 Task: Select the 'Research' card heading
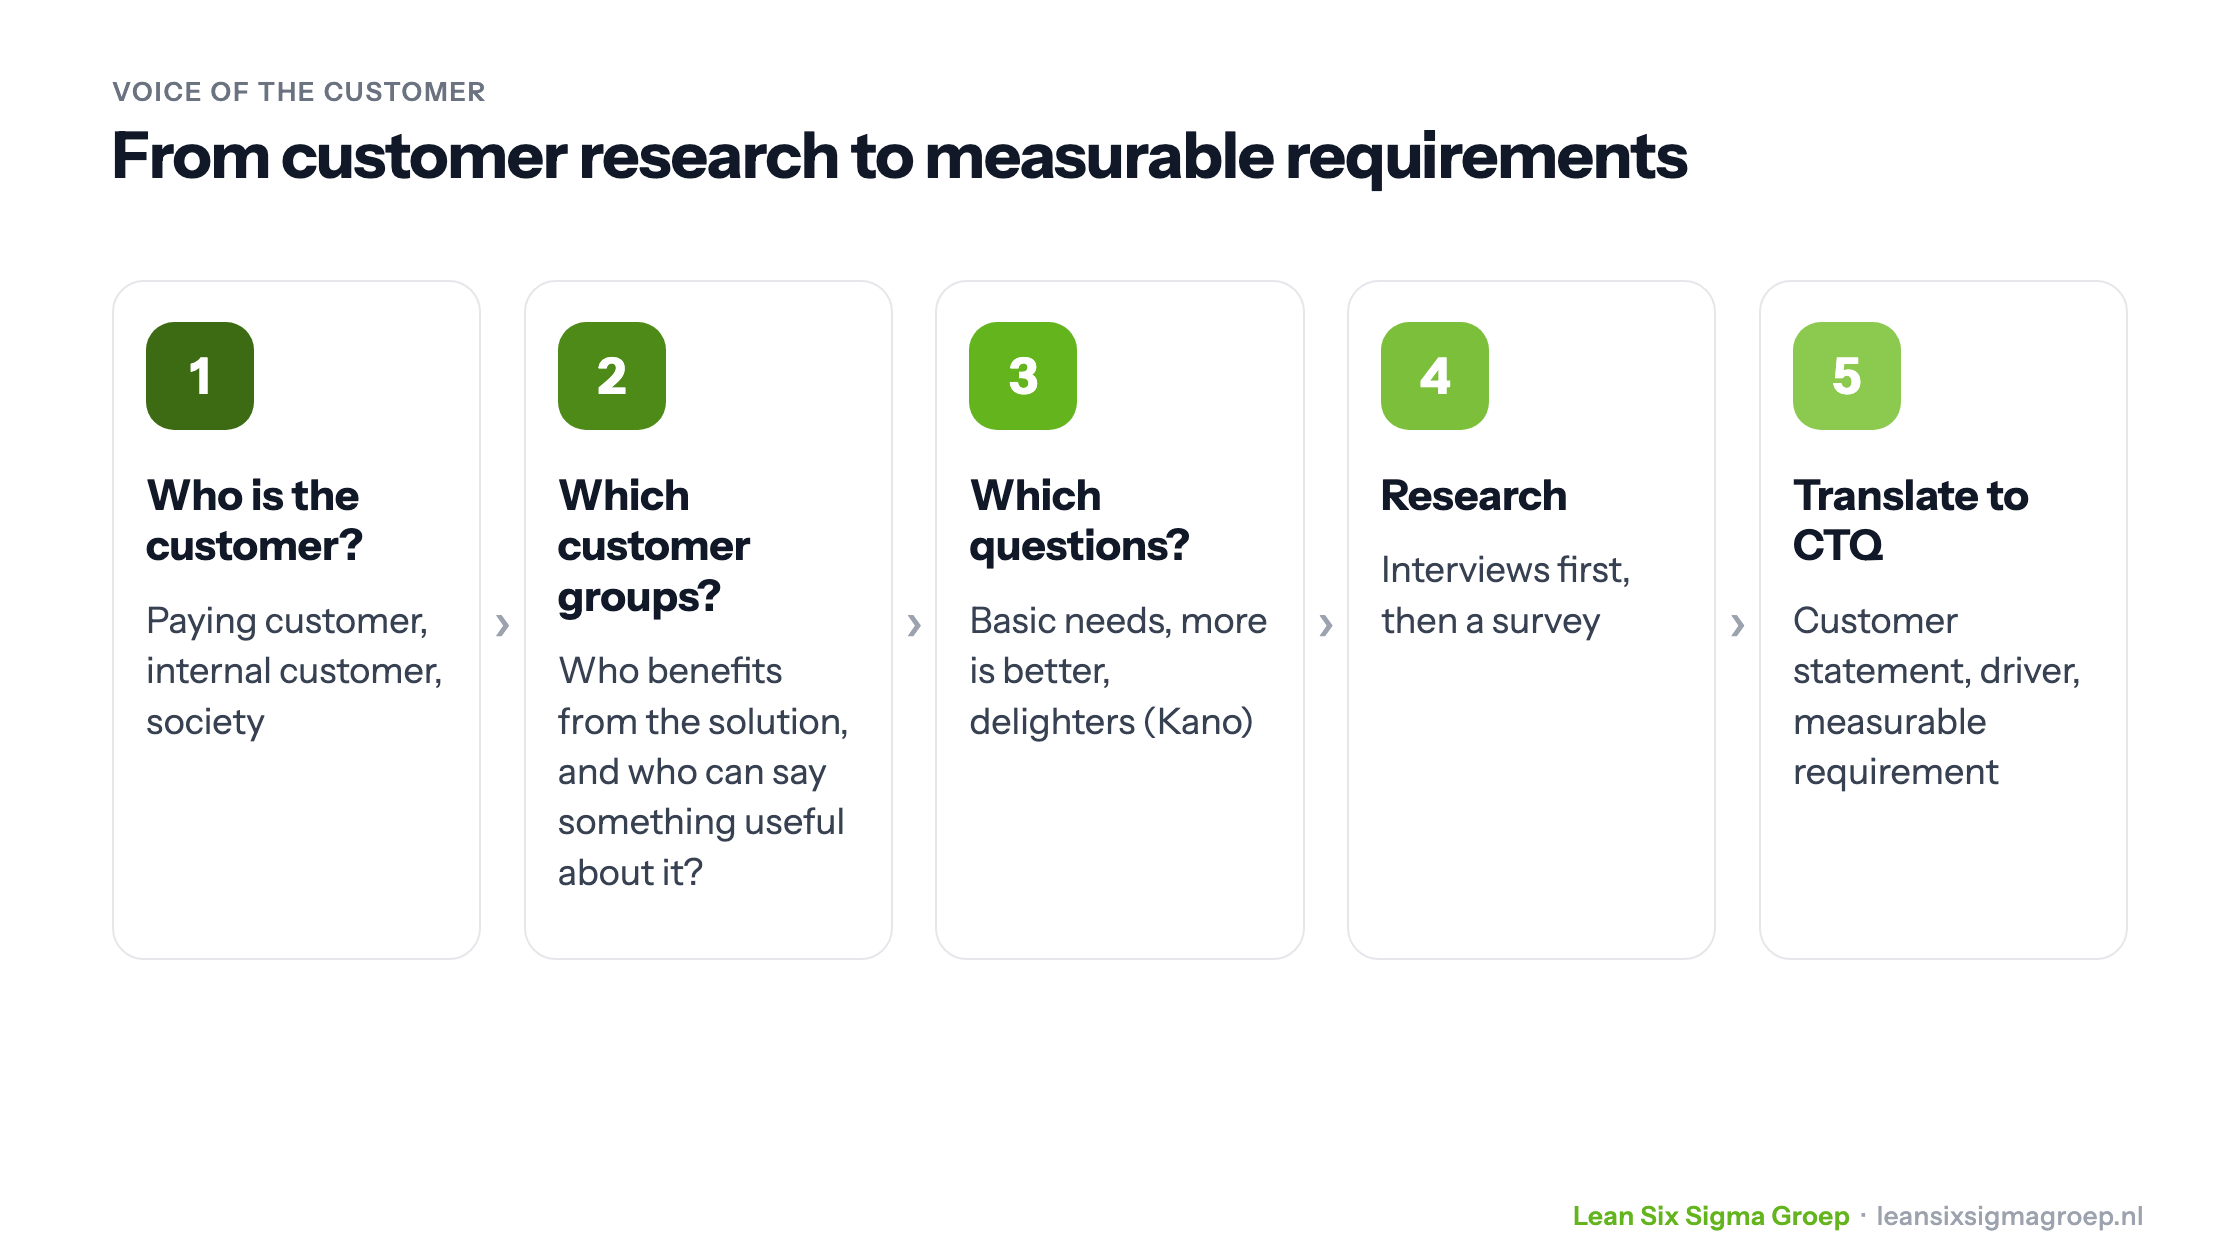click(1474, 496)
